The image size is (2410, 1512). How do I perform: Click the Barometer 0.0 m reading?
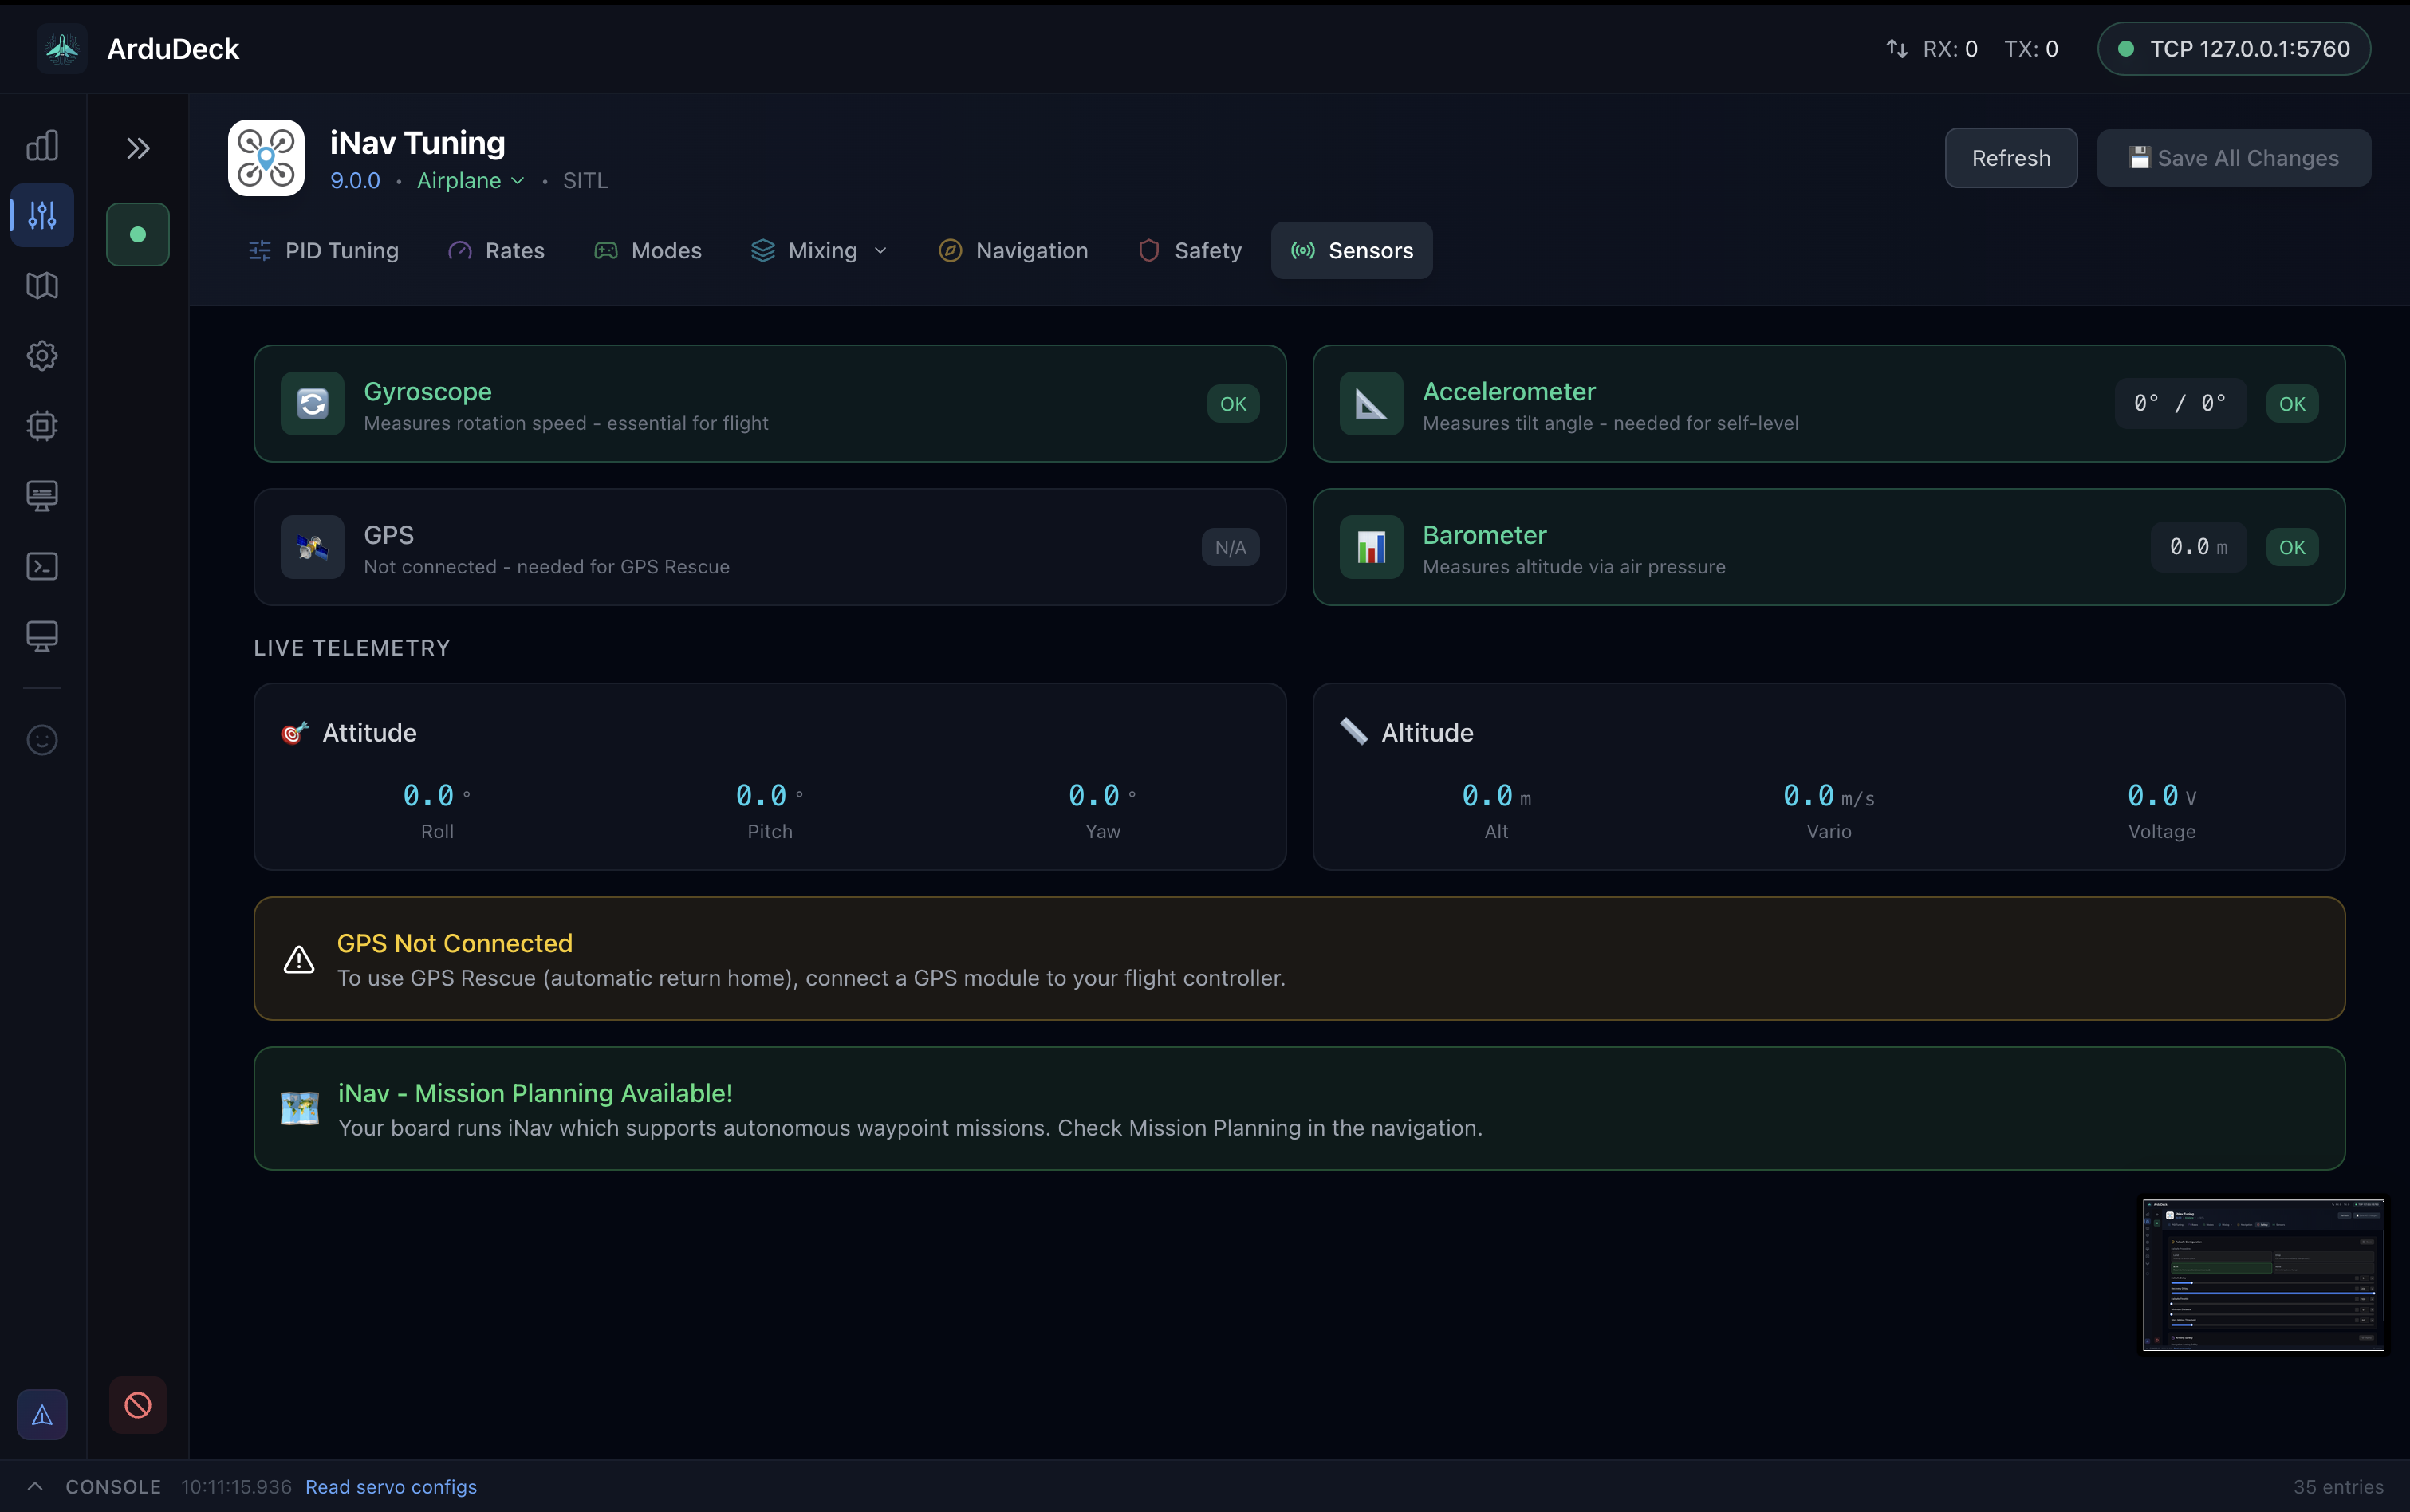[2198, 548]
